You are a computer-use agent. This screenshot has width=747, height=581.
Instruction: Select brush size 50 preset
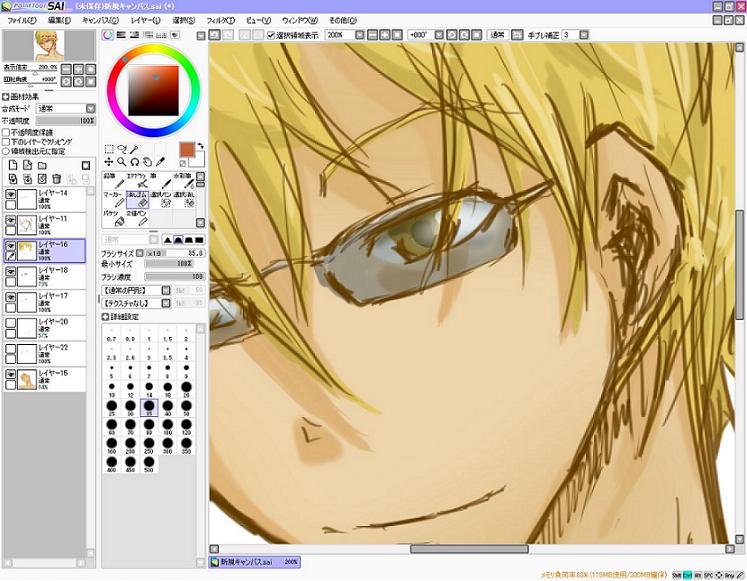click(x=186, y=408)
